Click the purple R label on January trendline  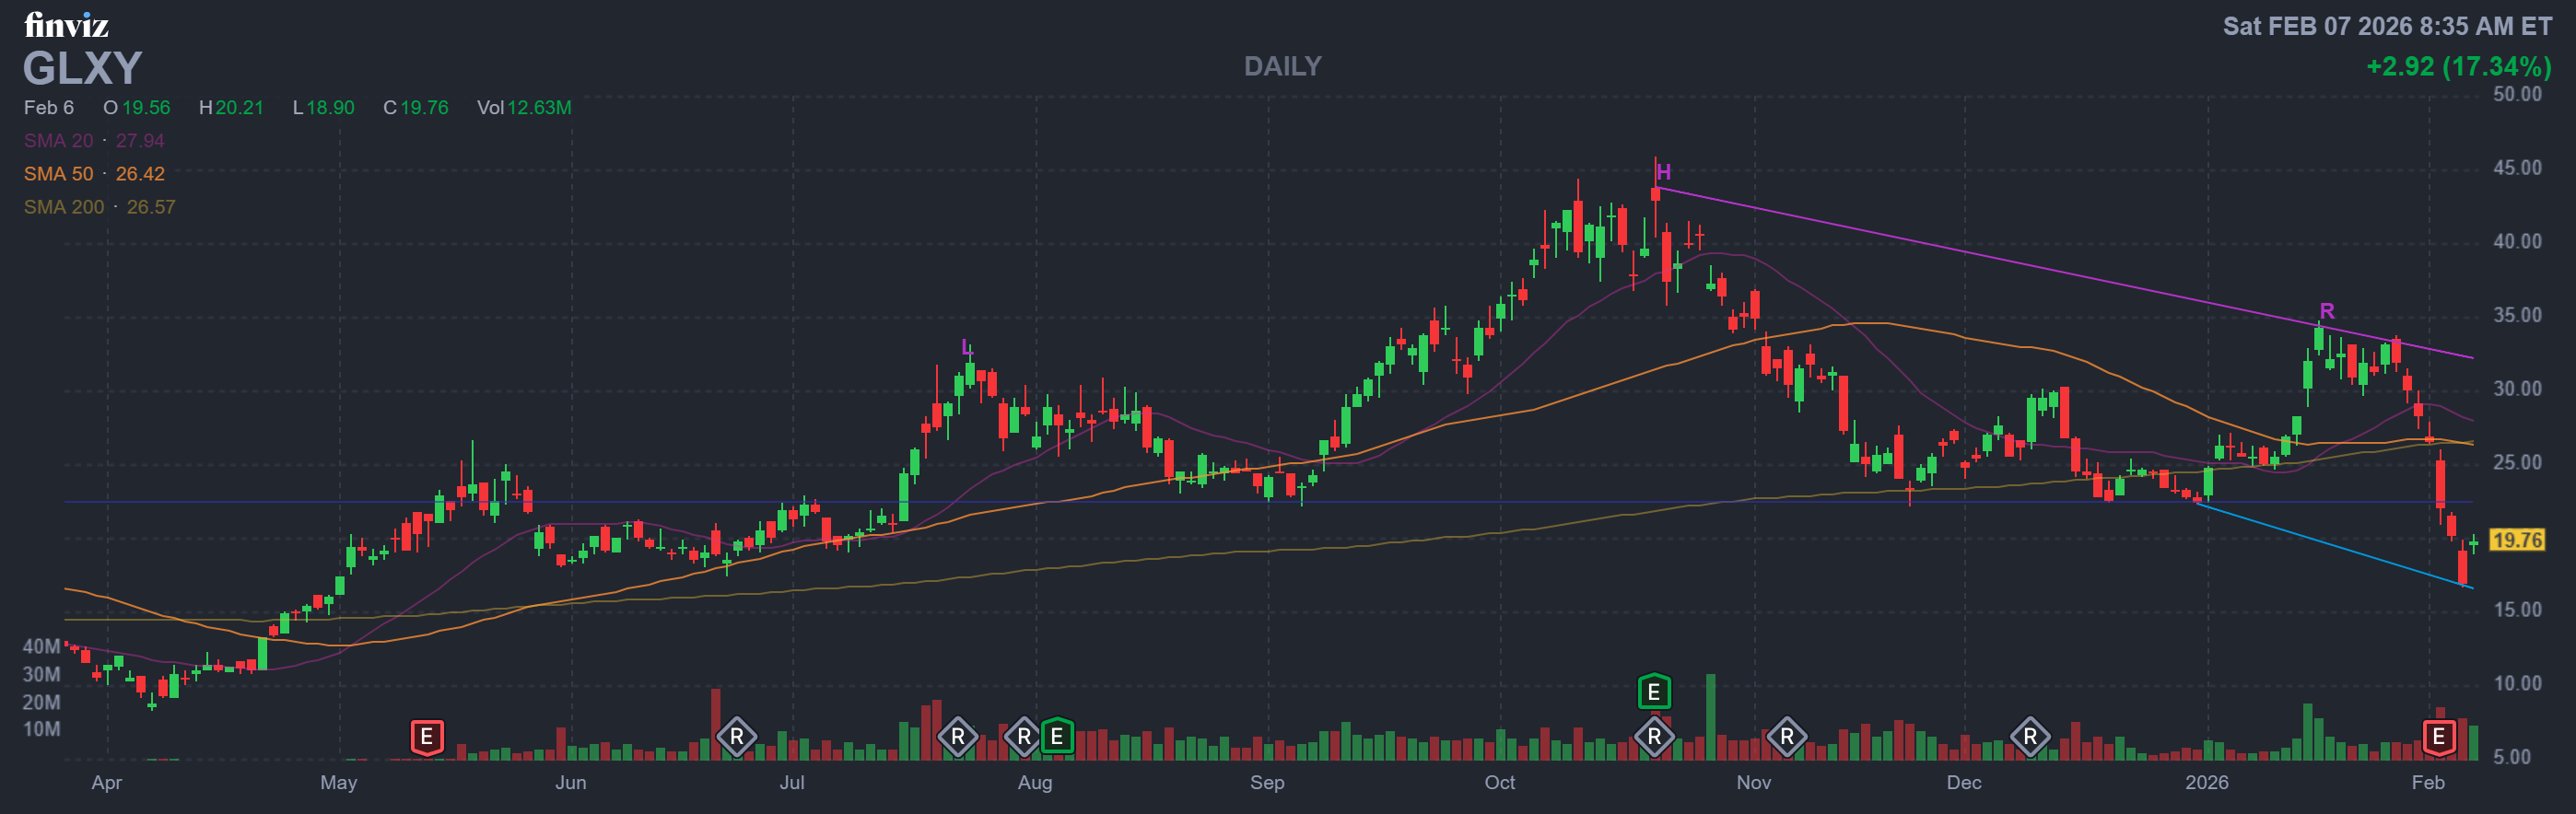pyautogui.click(x=2326, y=311)
